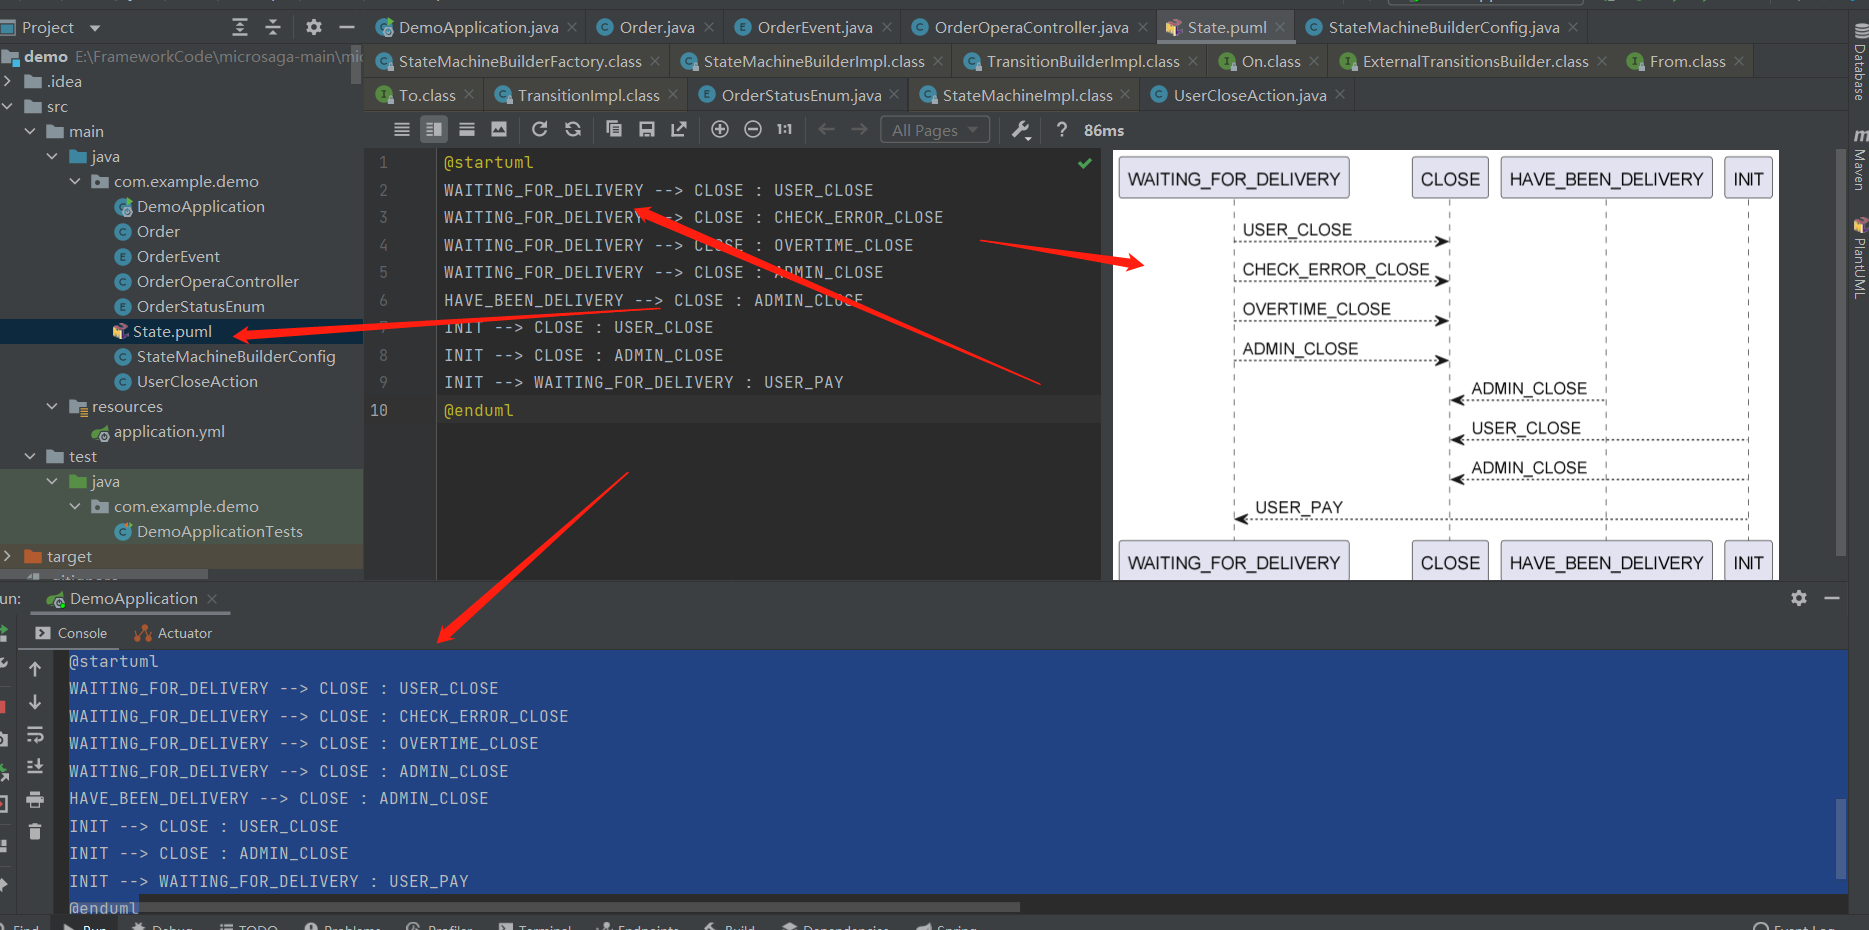The height and width of the screenshot is (930, 1869).
Task: Click the print console icon
Action: pyautogui.click(x=35, y=799)
